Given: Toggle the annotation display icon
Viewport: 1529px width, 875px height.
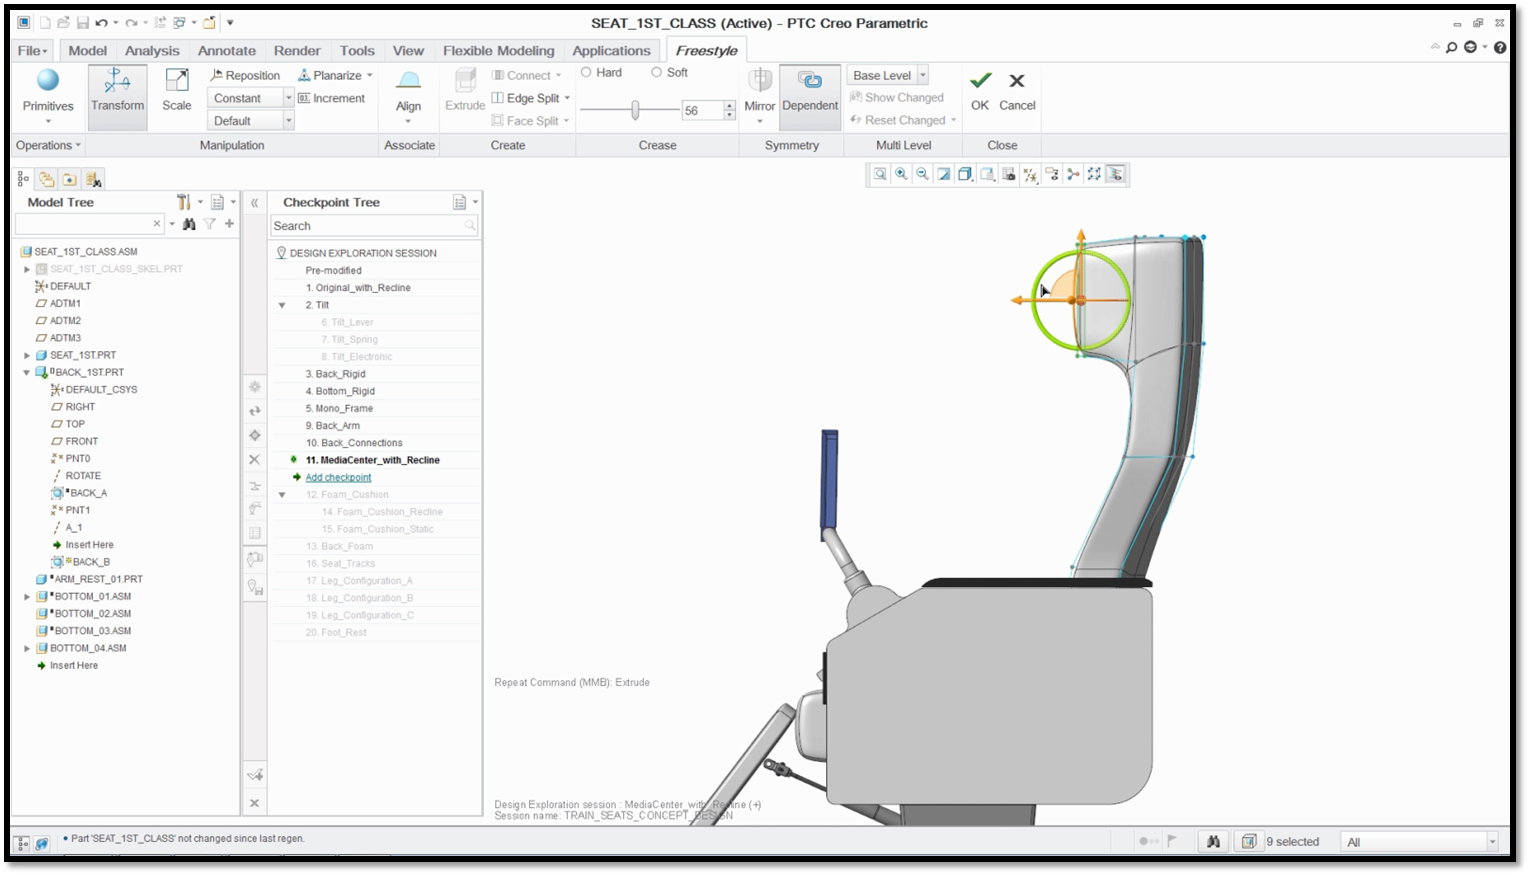Looking at the screenshot, I should coord(1052,174).
